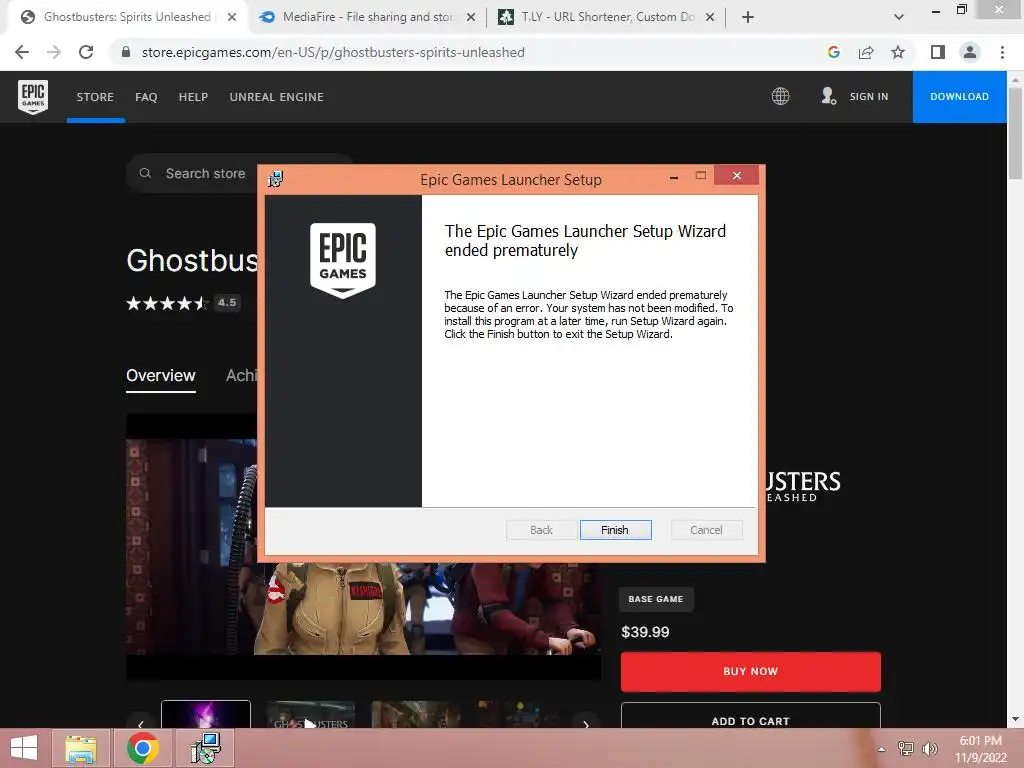Click the padlock site info icon
The height and width of the screenshot is (768, 1024).
click(126, 52)
